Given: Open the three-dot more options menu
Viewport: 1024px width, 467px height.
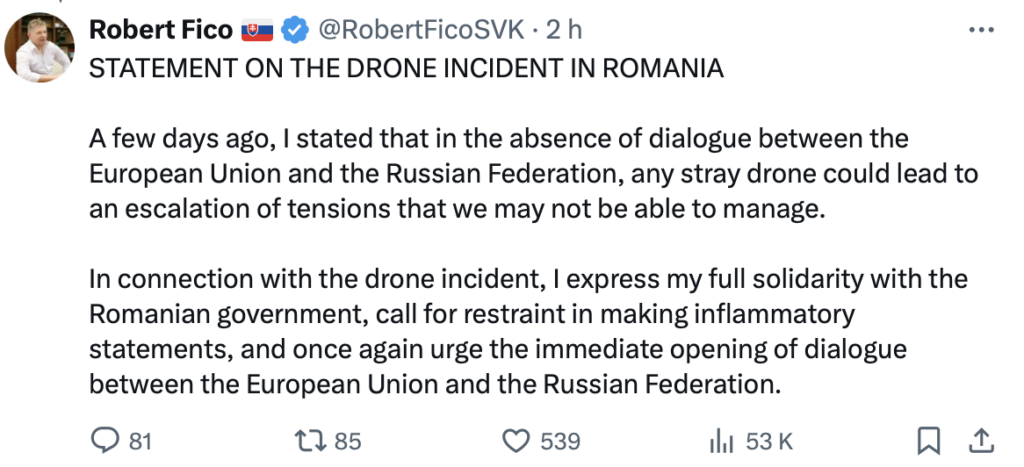Looking at the screenshot, I should pyautogui.click(x=981, y=30).
